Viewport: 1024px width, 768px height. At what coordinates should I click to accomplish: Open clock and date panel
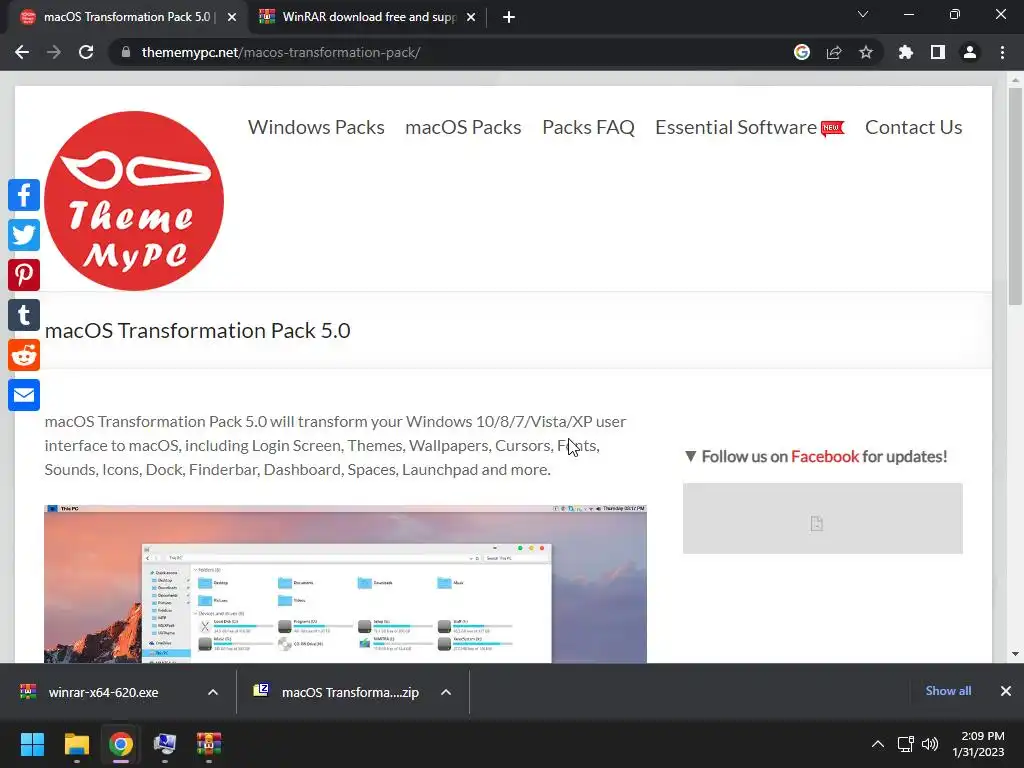pyautogui.click(x=978, y=744)
